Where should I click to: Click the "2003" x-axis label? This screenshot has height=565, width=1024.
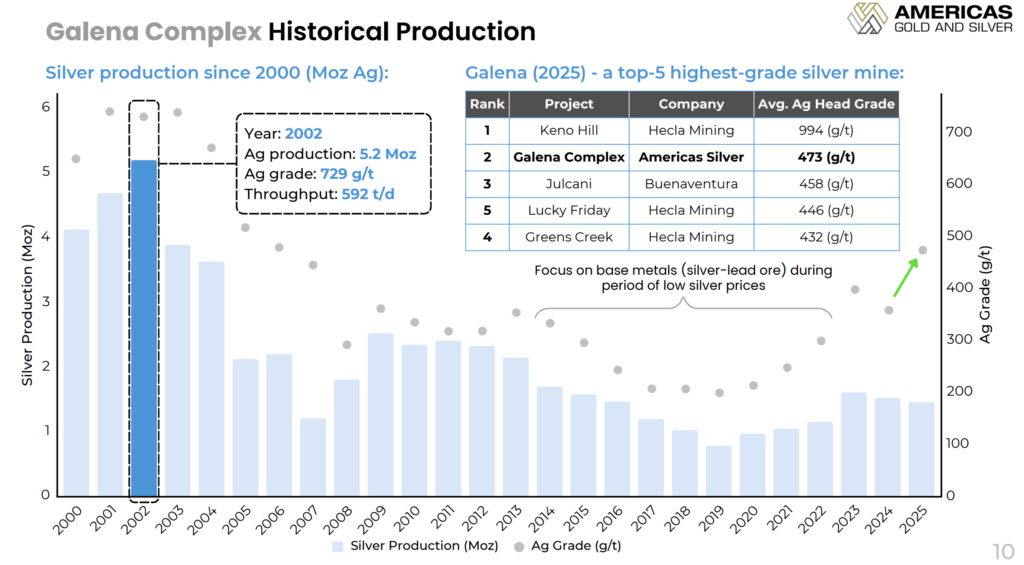click(x=170, y=521)
